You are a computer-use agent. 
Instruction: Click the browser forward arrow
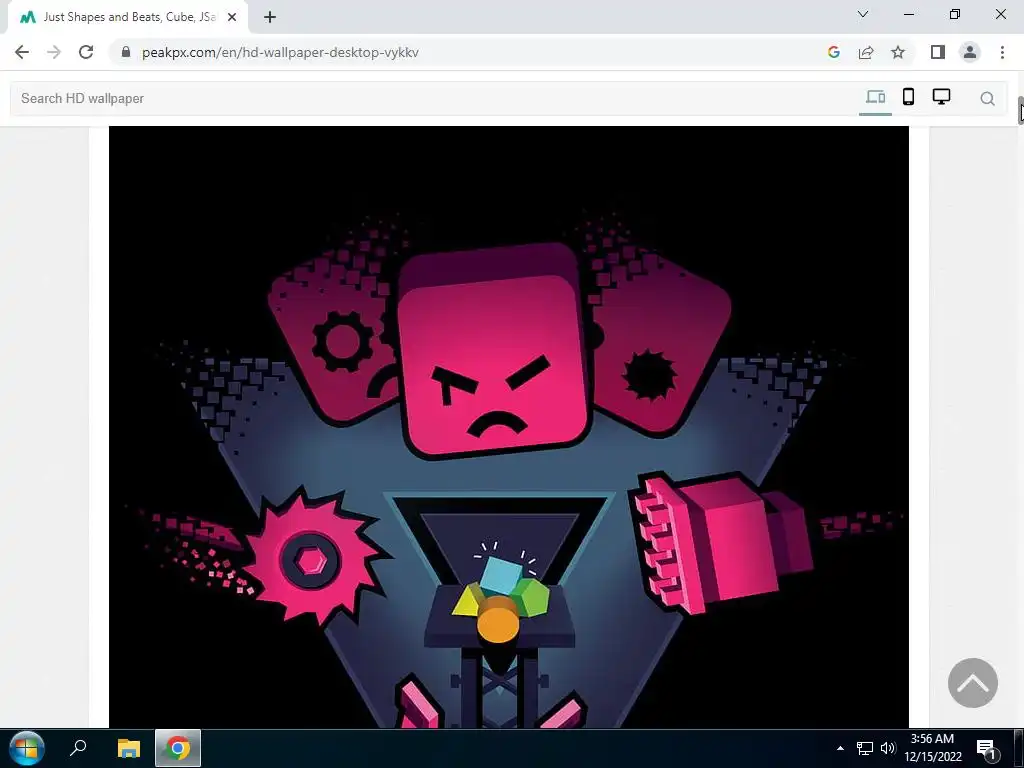(x=54, y=52)
